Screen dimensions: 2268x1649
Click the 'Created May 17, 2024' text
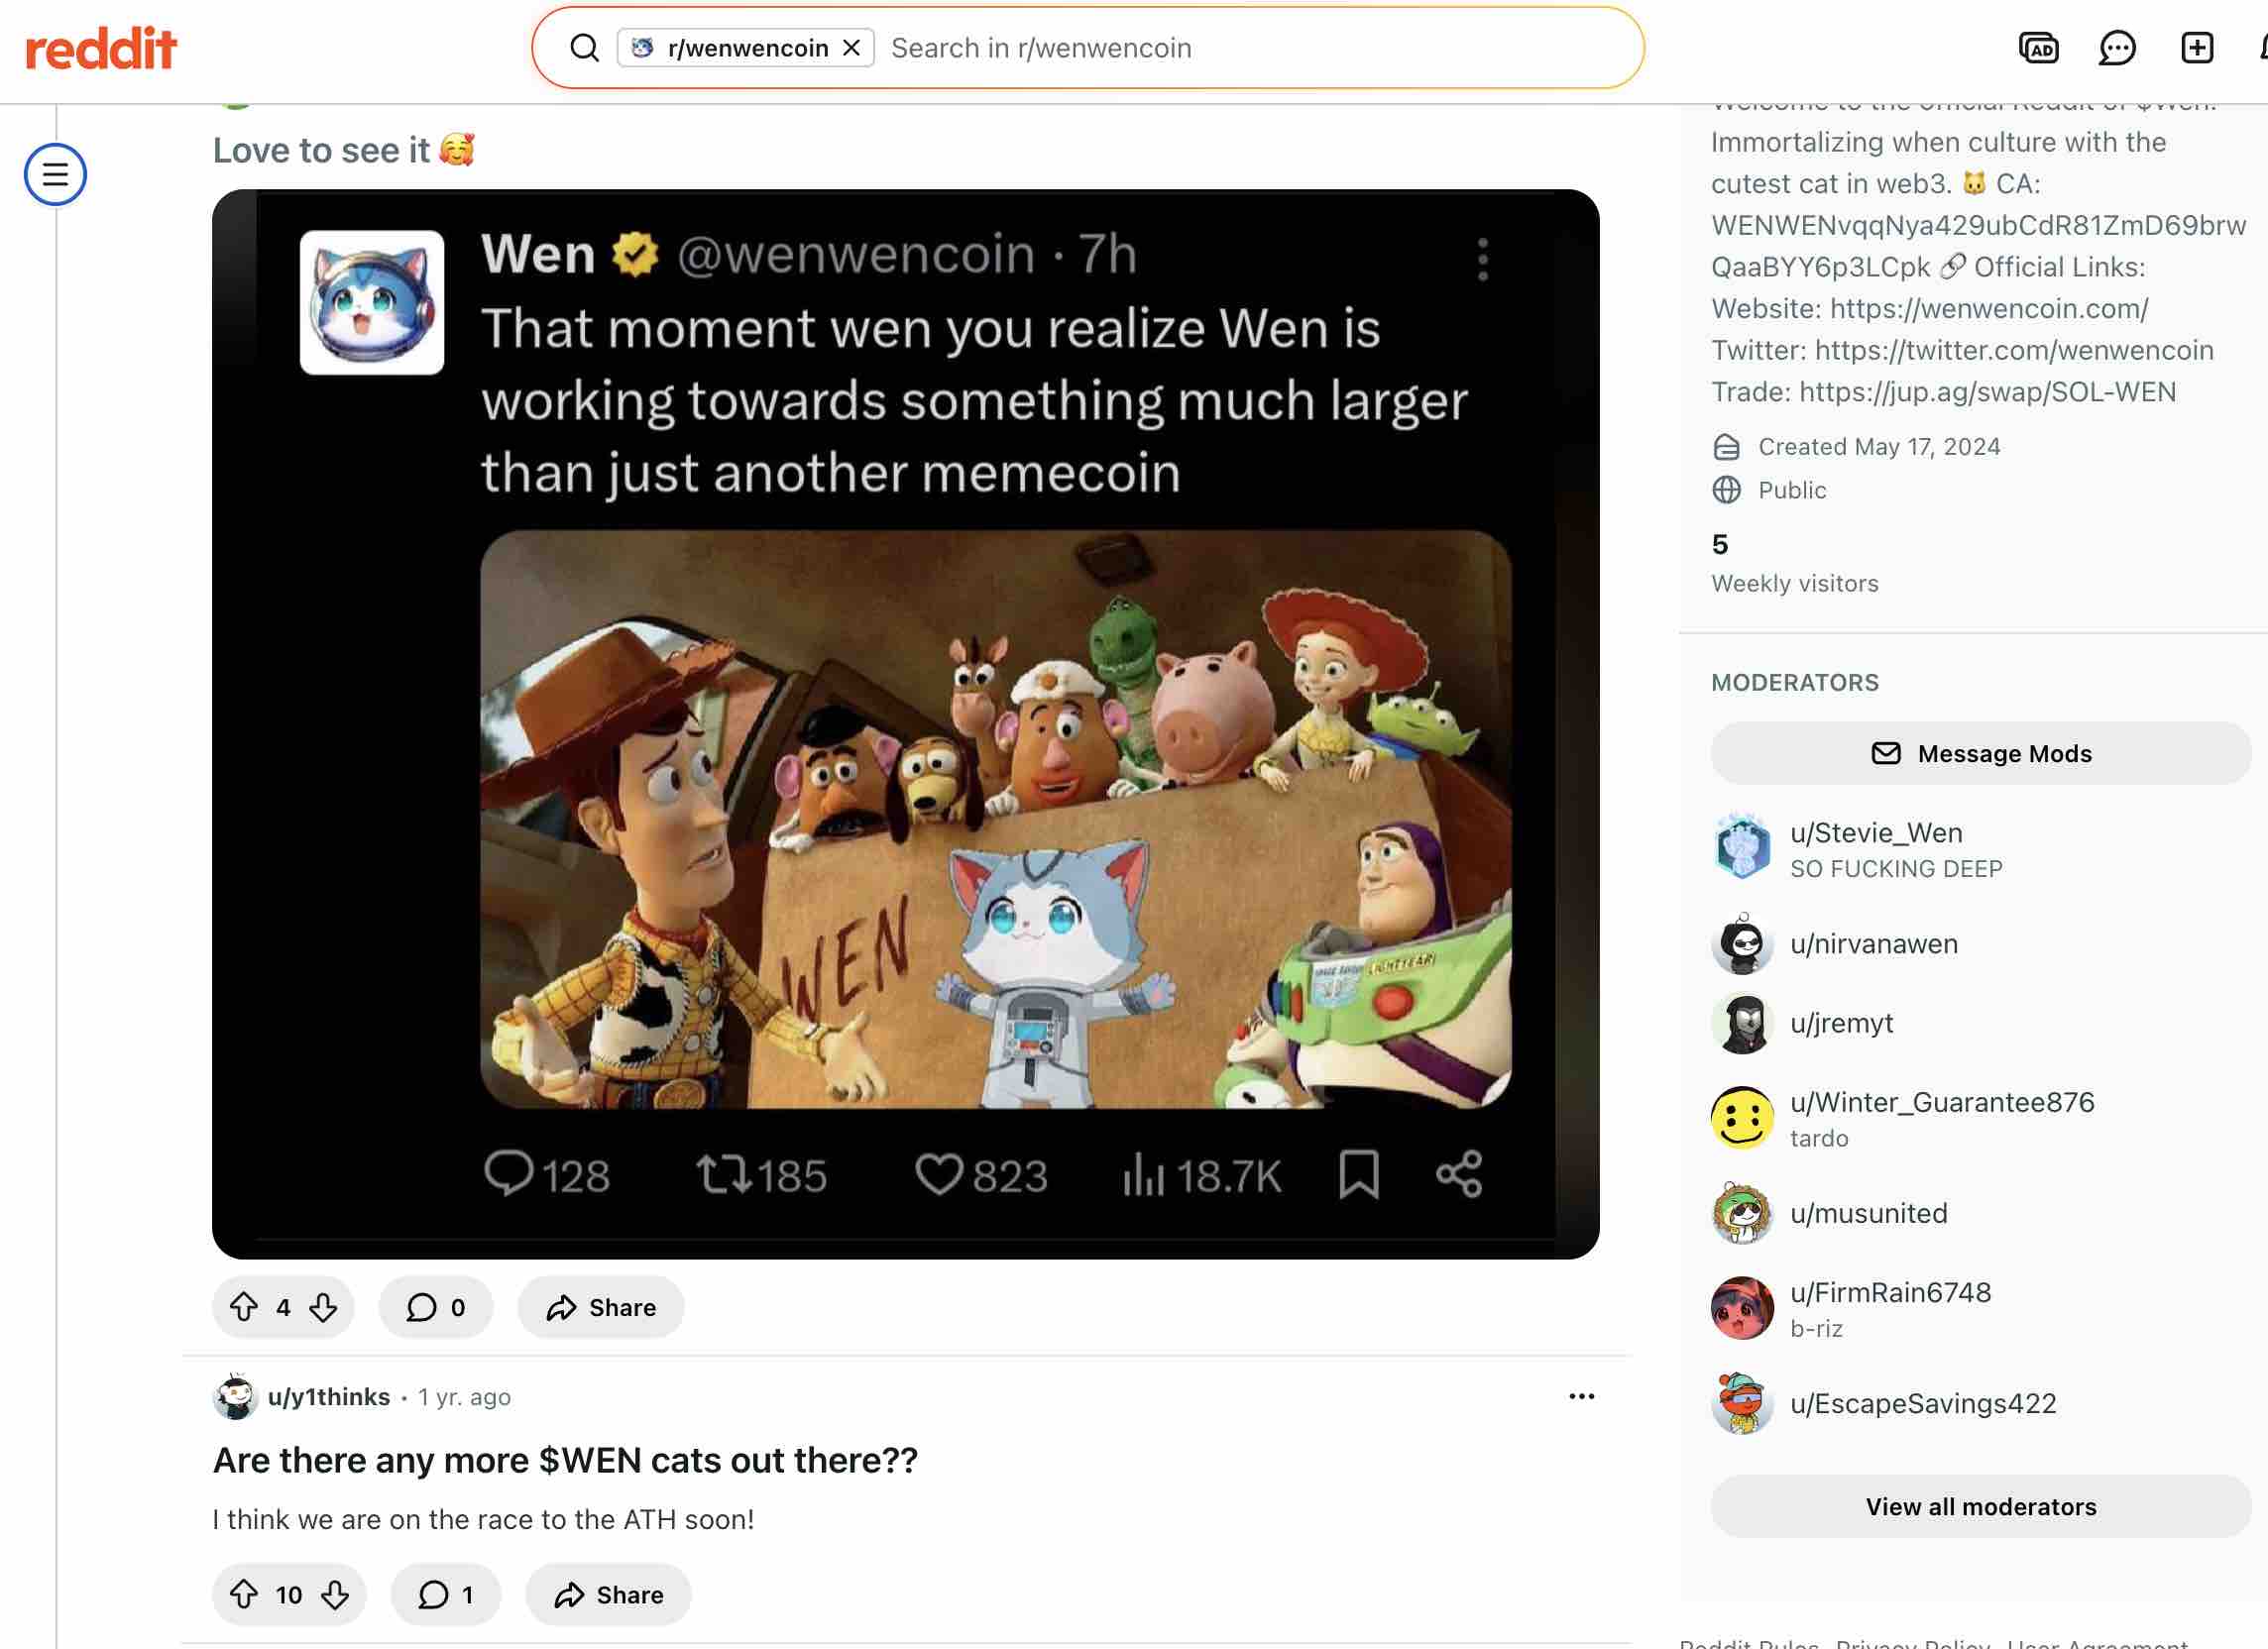[x=1879, y=447]
